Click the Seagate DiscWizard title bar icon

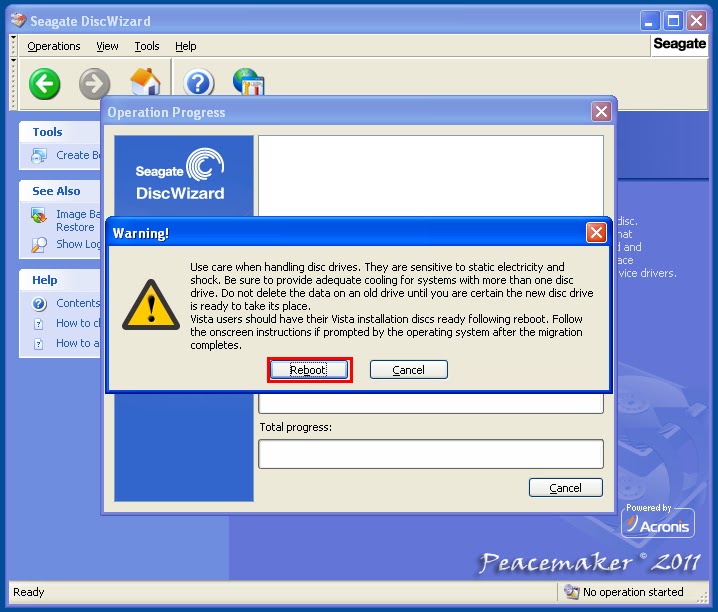click(18, 21)
